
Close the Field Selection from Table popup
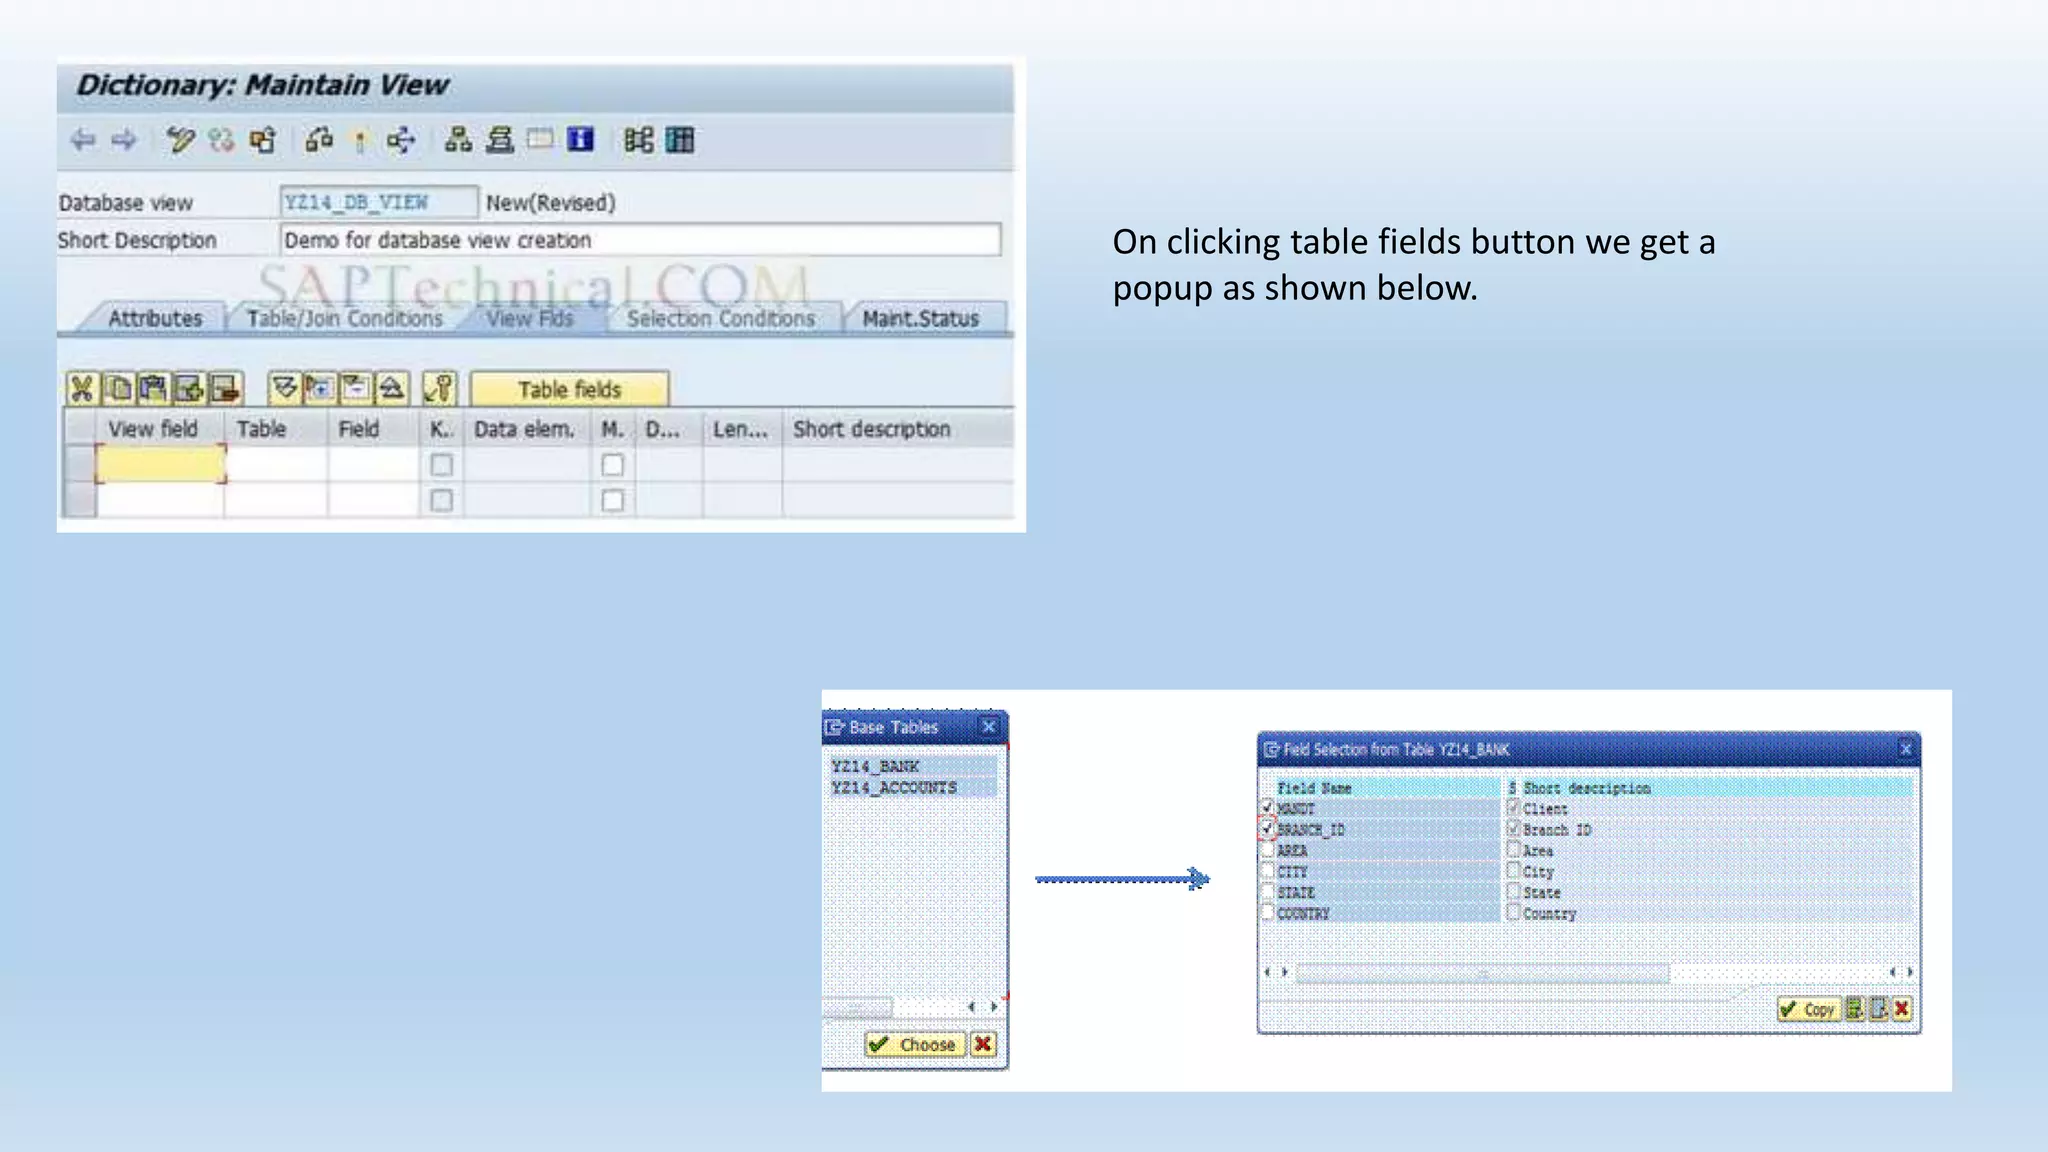pyautogui.click(x=1905, y=749)
